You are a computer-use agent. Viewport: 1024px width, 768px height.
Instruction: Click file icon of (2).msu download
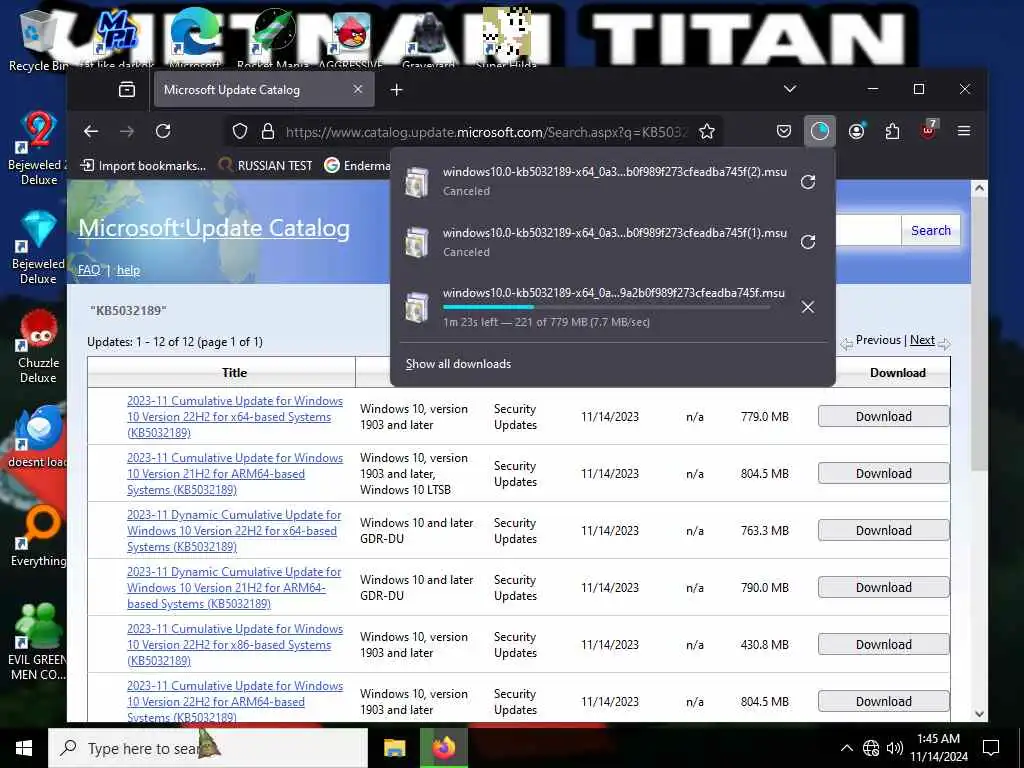pyautogui.click(x=417, y=182)
